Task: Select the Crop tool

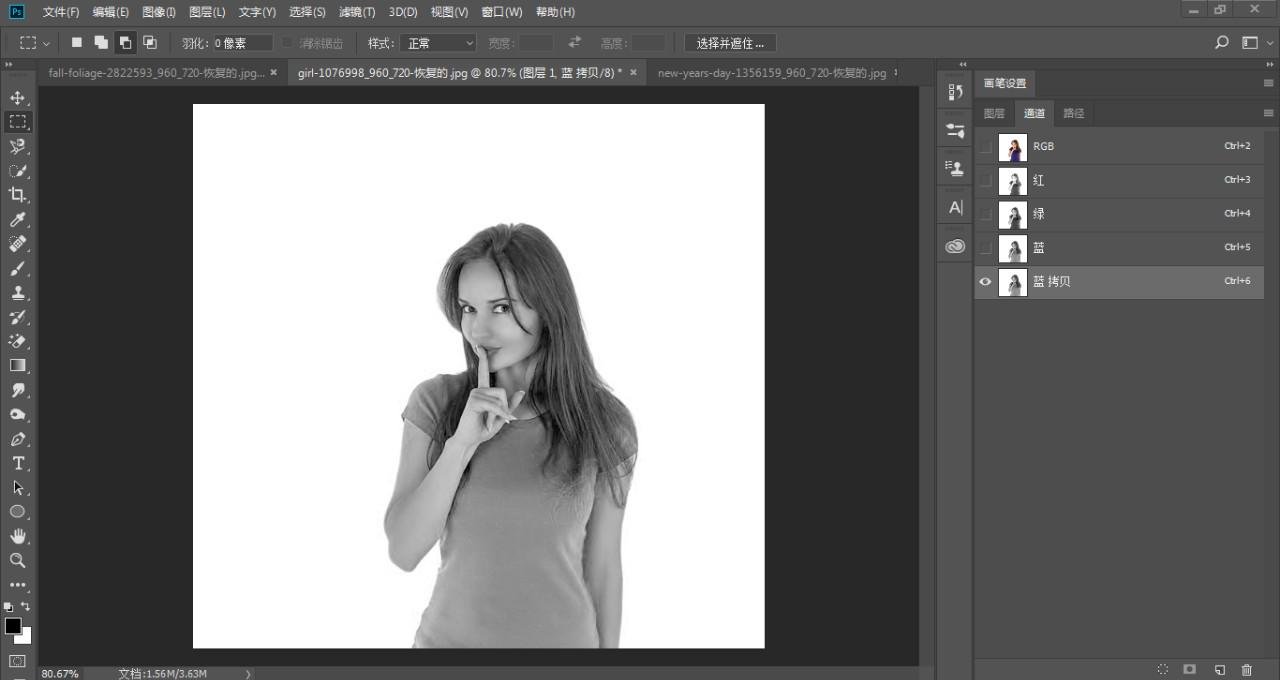Action: (x=17, y=195)
